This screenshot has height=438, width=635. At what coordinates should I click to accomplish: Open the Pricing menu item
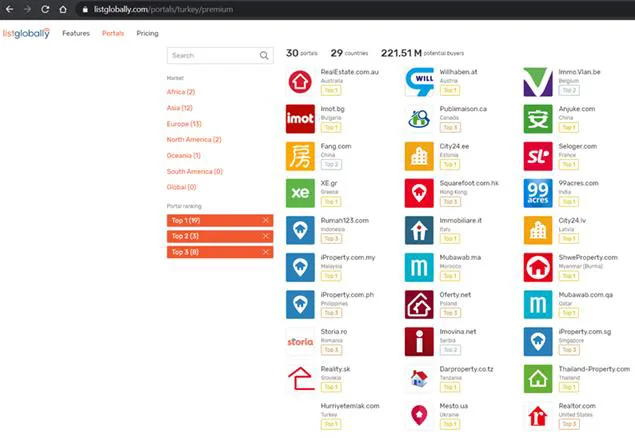pos(147,33)
